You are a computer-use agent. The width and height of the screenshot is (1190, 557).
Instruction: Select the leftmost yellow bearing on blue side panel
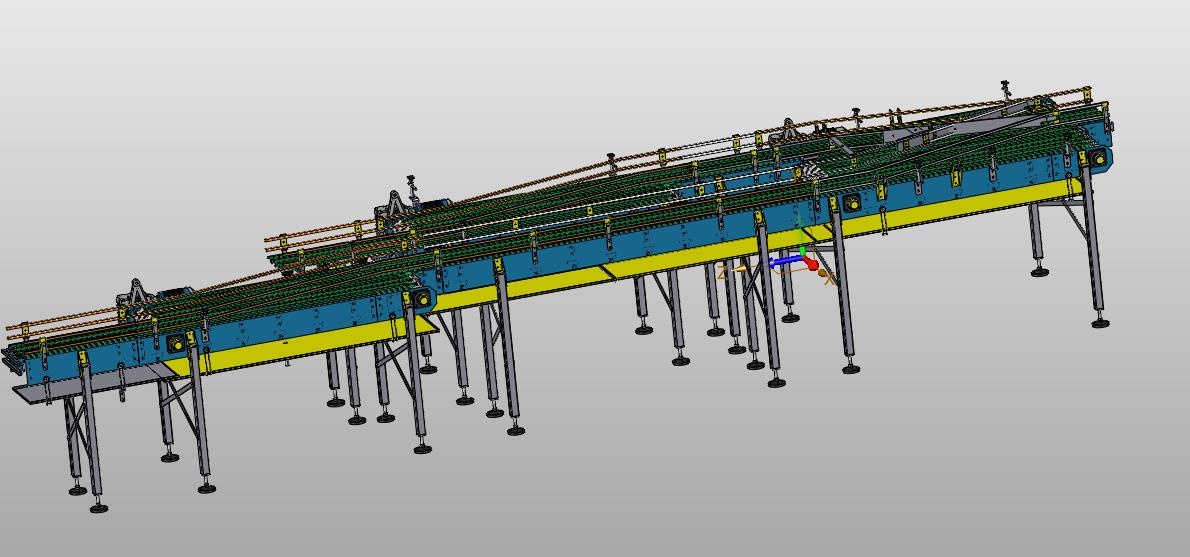point(177,344)
